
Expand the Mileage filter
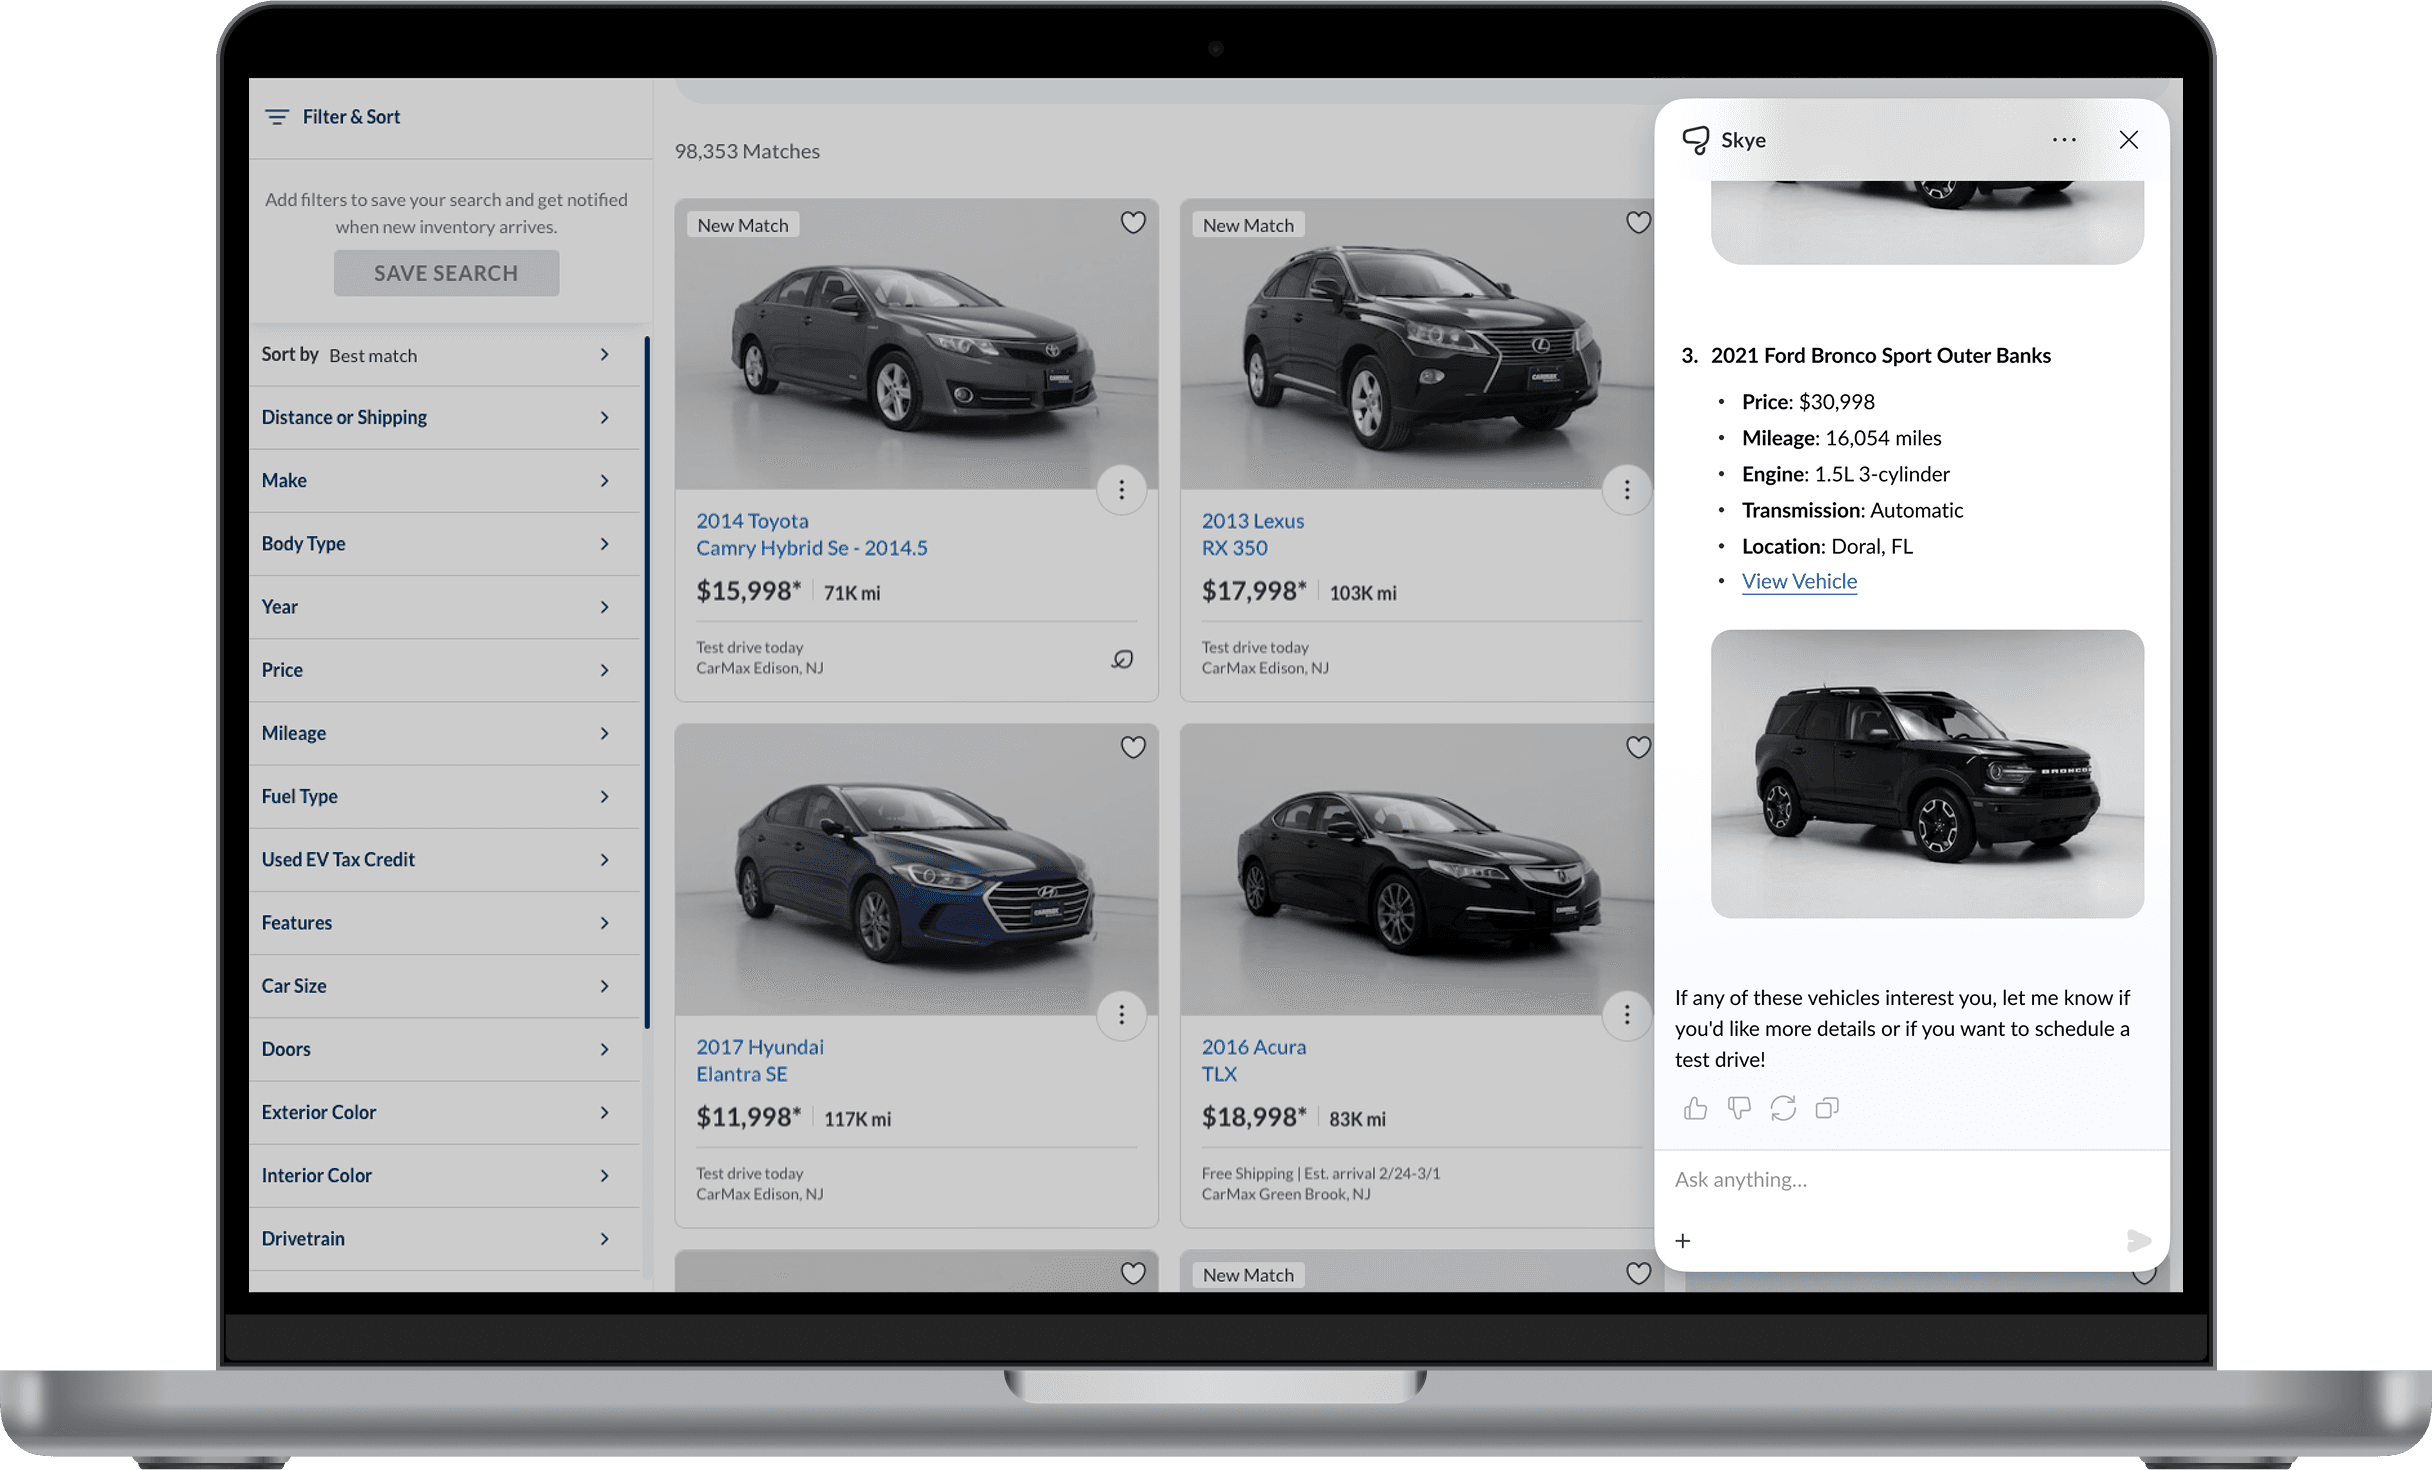tap(444, 733)
